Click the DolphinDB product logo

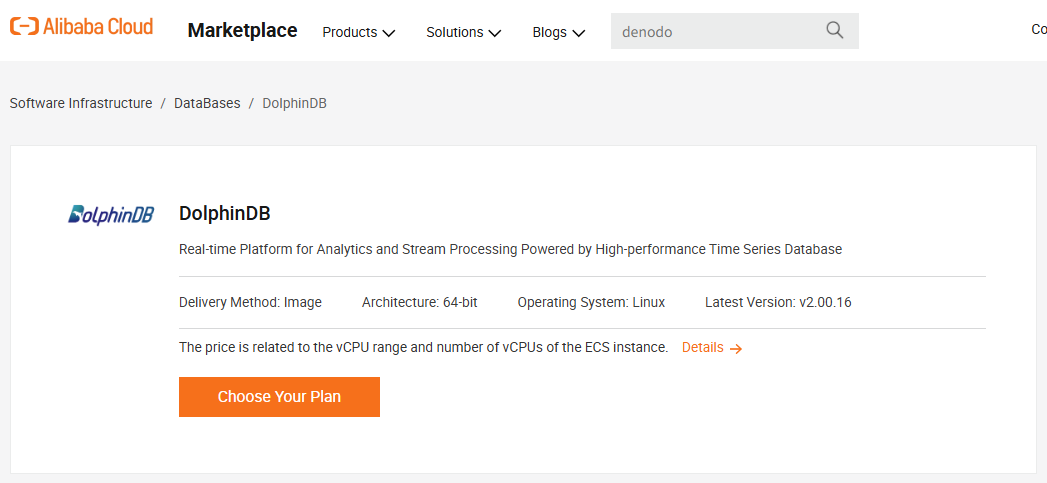click(x=111, y=214)
